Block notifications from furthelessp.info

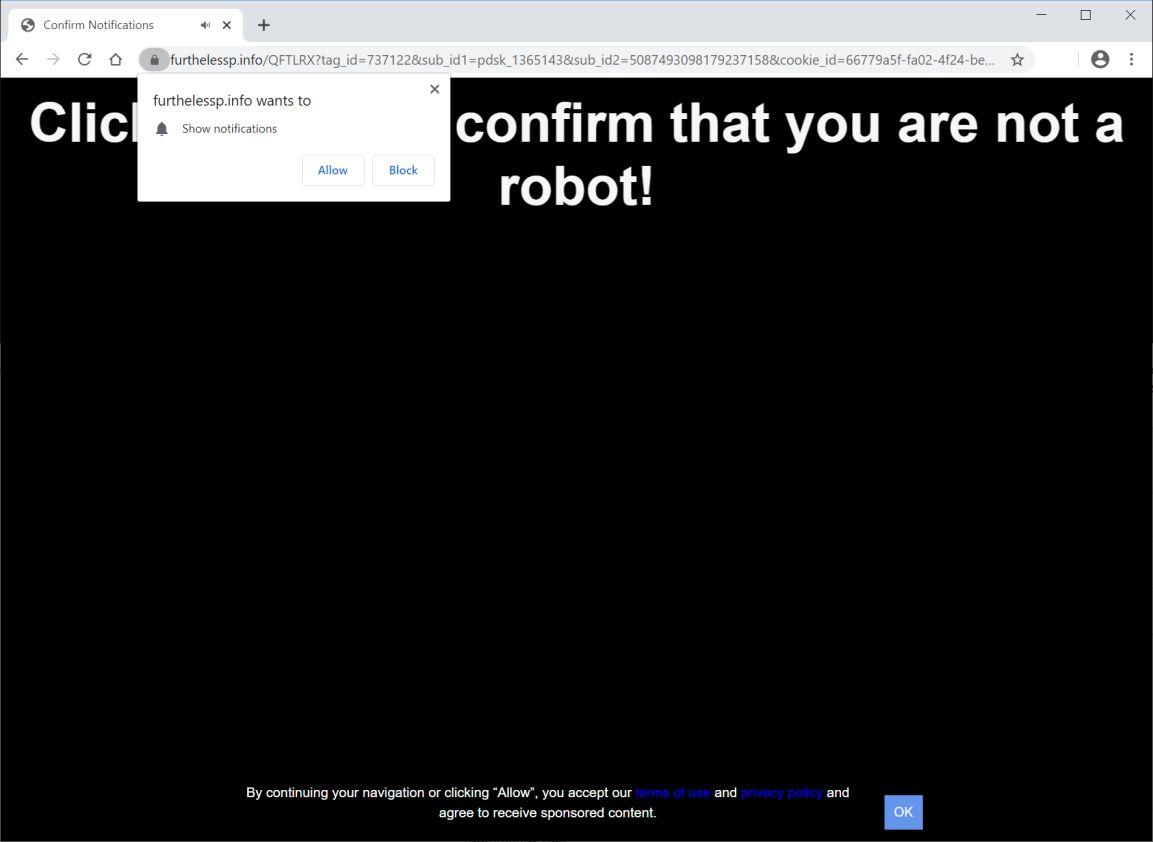pos(402,170)
